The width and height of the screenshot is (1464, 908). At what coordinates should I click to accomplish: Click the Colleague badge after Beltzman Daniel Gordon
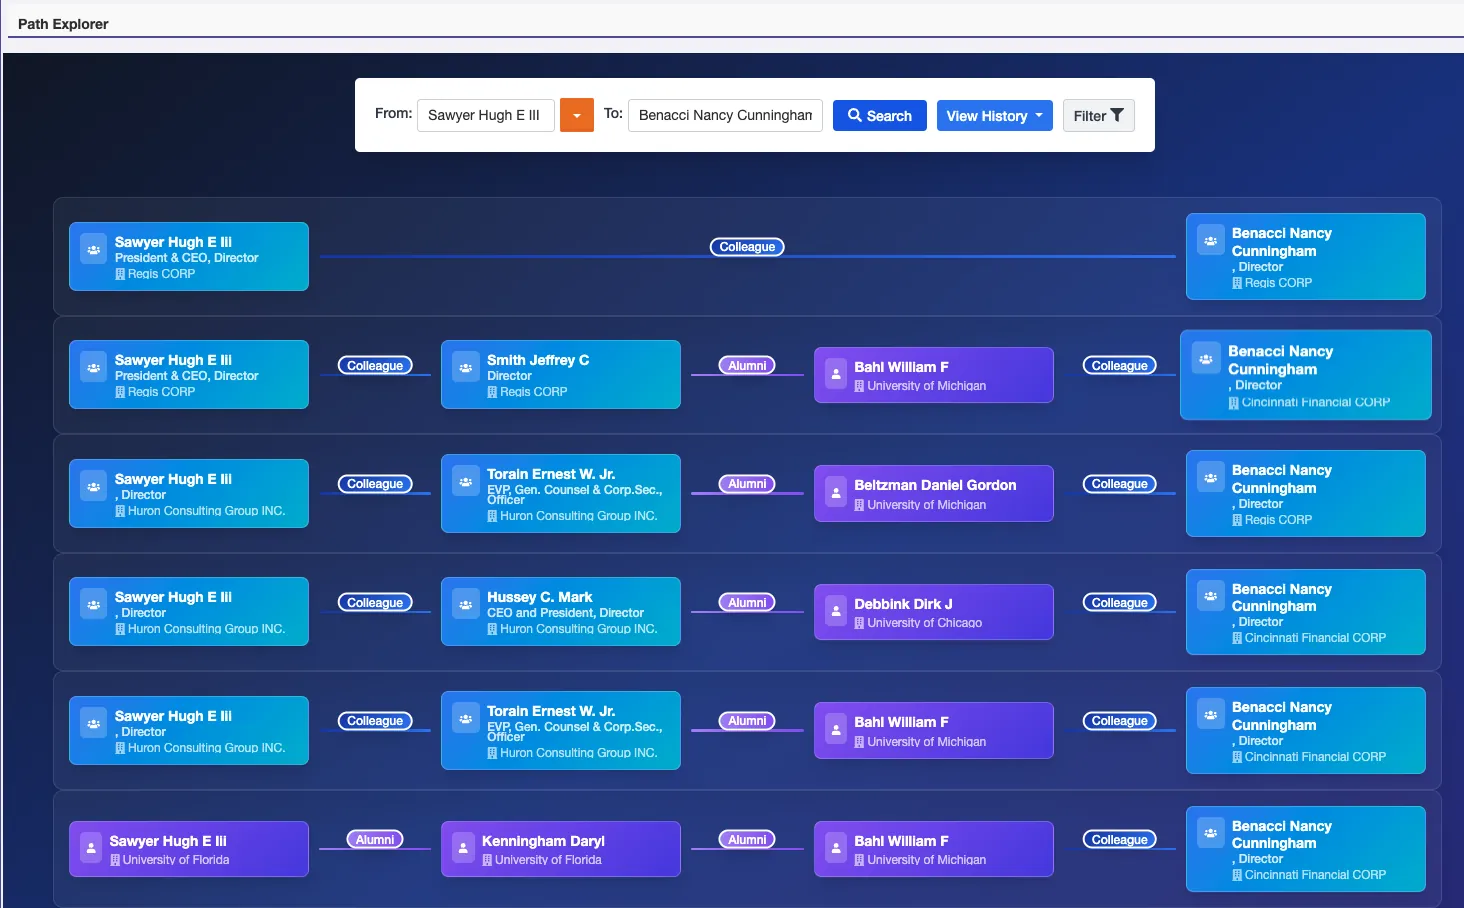pos(1119,484)
